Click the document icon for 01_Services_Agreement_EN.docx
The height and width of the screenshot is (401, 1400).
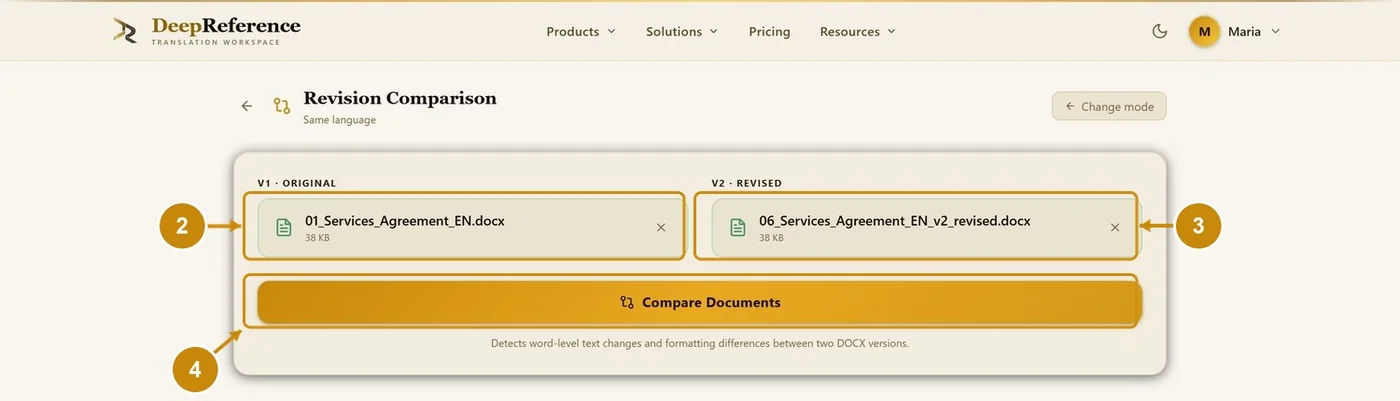pyautogui.click(x=284, y=228)
